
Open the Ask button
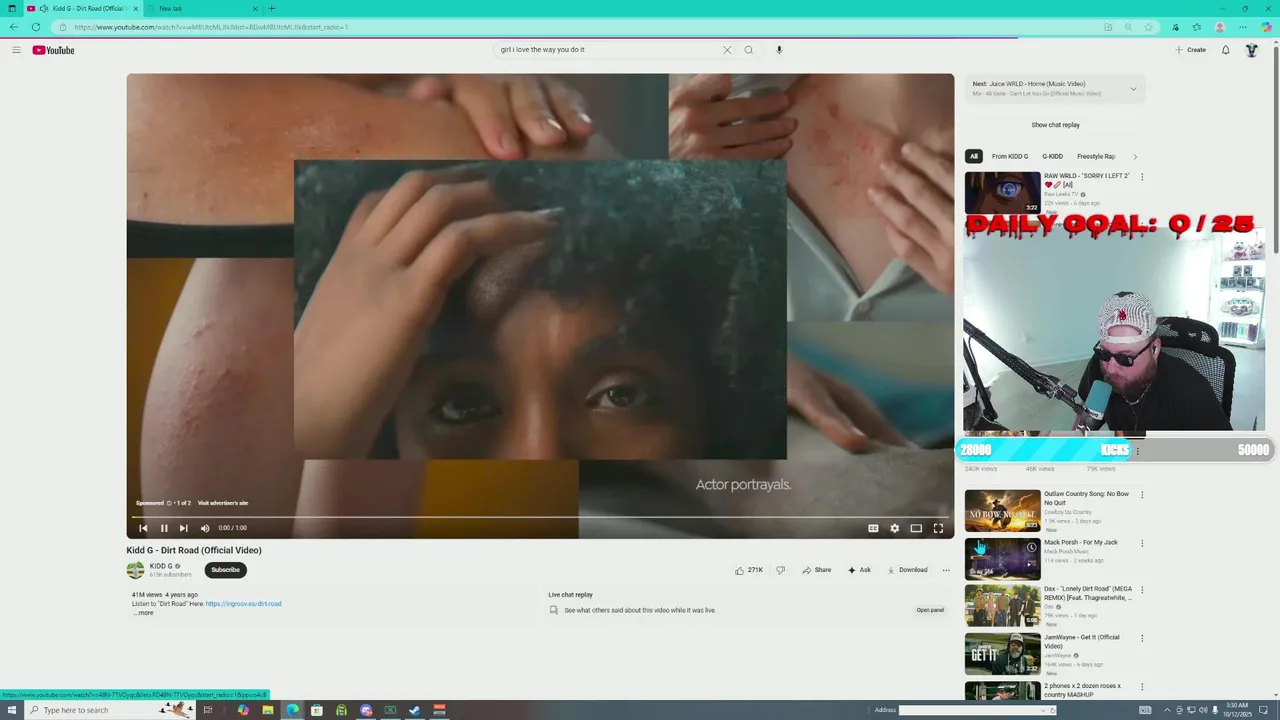point(859,570)
